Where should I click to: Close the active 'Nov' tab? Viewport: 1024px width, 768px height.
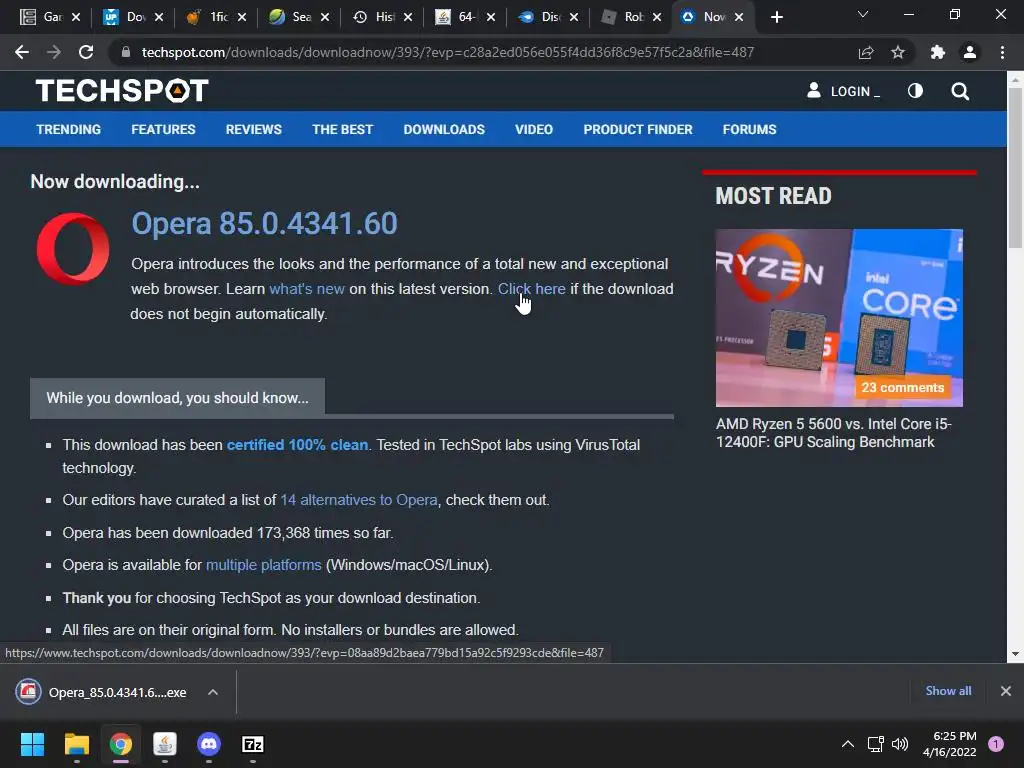pos(739,17)
